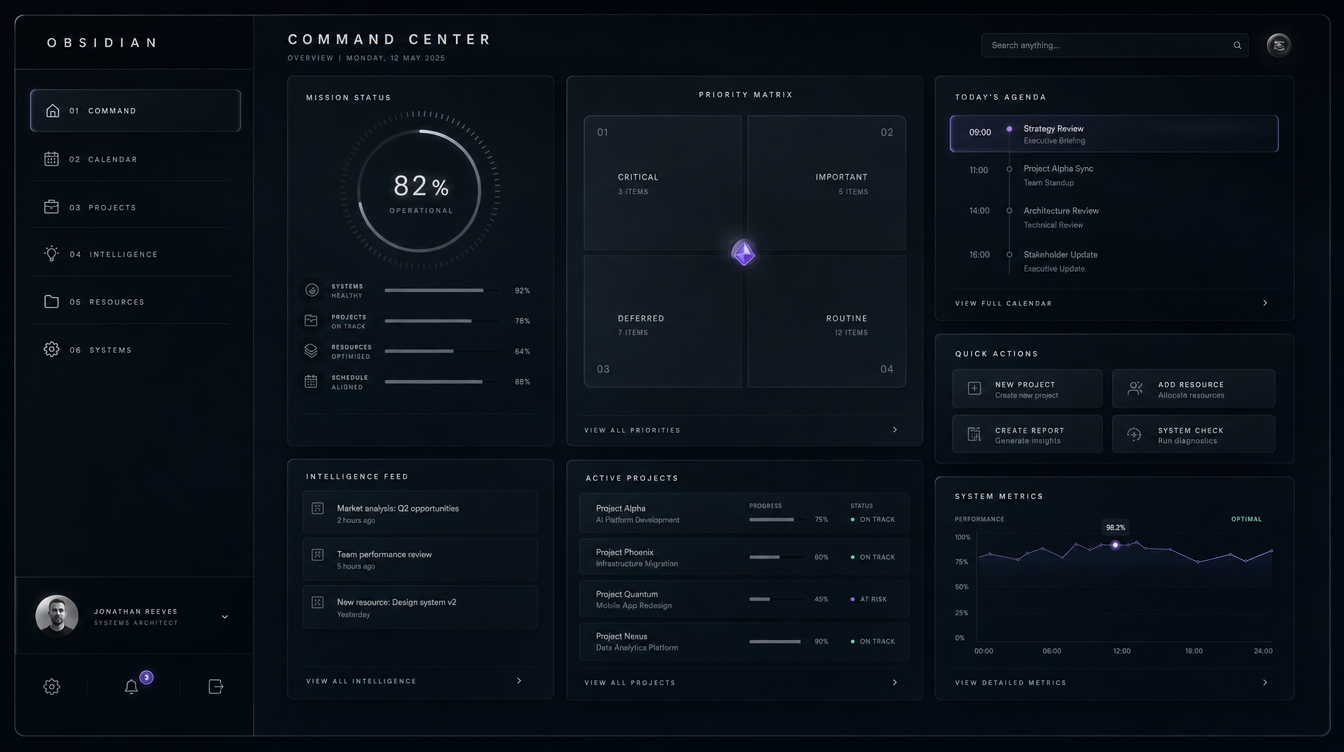Click the purple gem in Priority Matrix center

(743, 252)
